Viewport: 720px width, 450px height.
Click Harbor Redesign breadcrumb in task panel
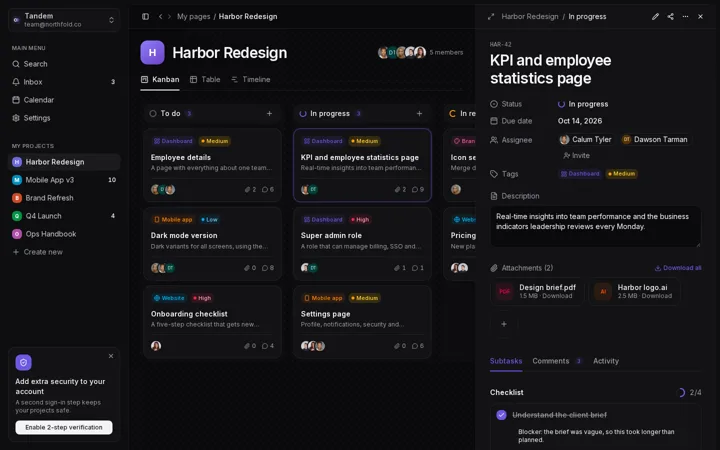point(530,17)
